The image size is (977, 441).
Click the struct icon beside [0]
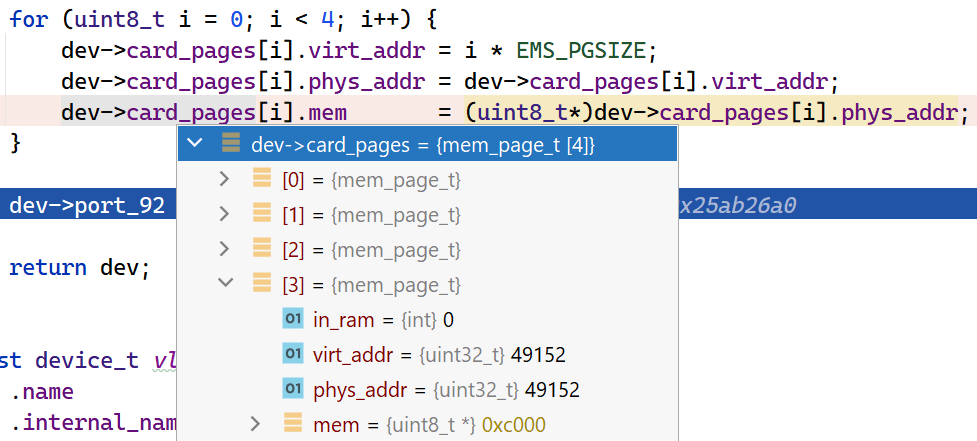click(x=262, y=180)
